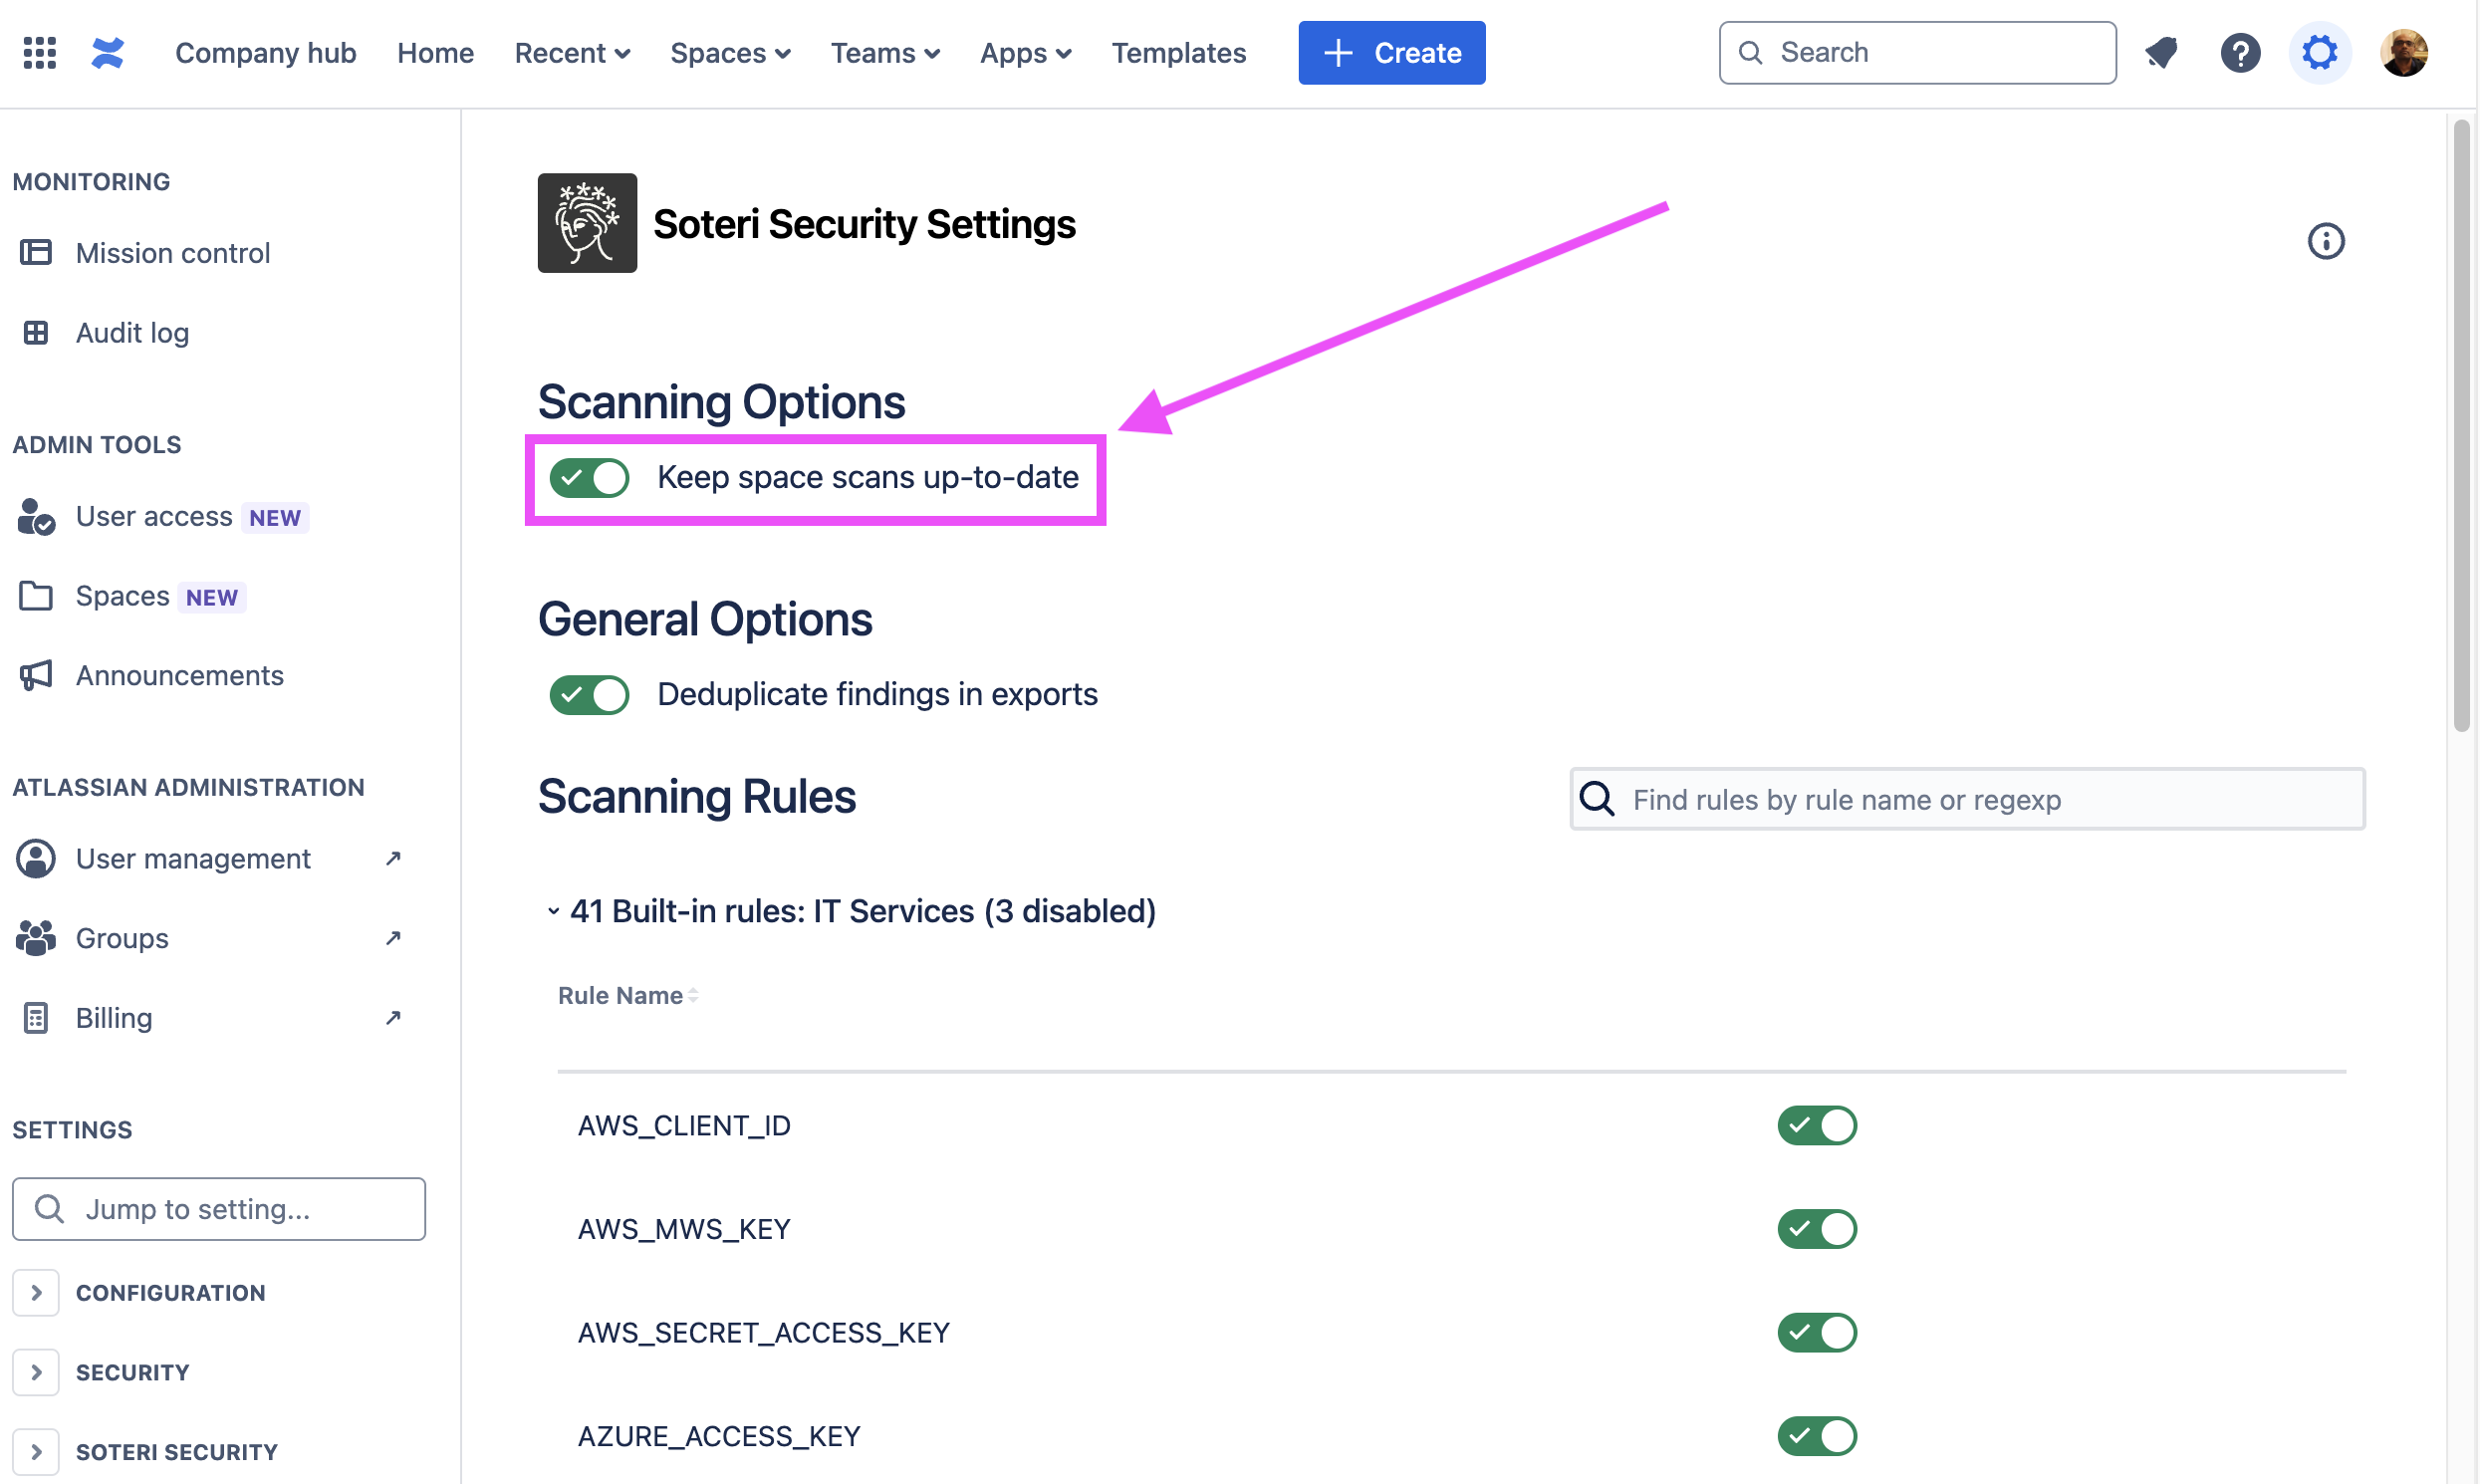The image size is (2480, 1484).
Task: Click the blue Create button
Action: (1391, 53)
